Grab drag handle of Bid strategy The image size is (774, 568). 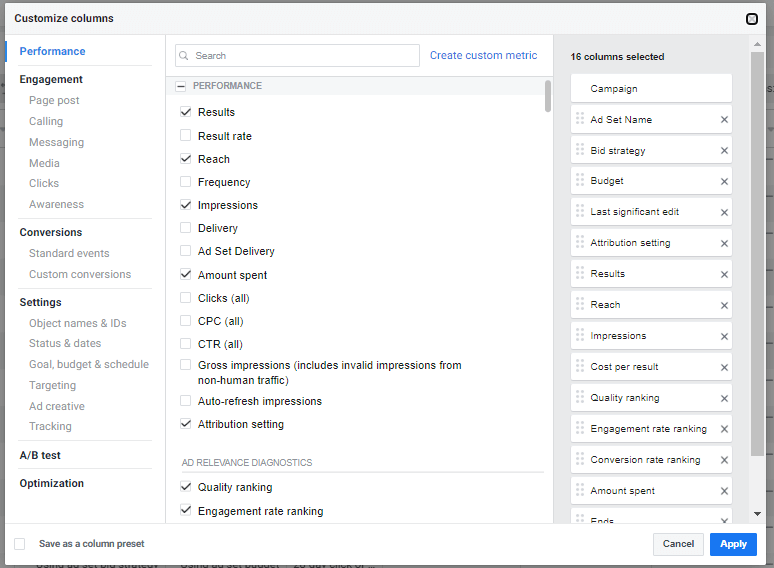(x=580, y=150)
